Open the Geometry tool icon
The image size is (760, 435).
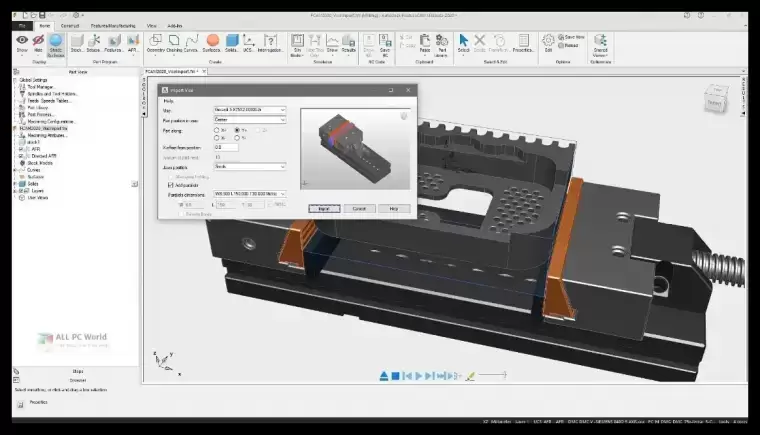pyautogui.click(x=156, y=40)
